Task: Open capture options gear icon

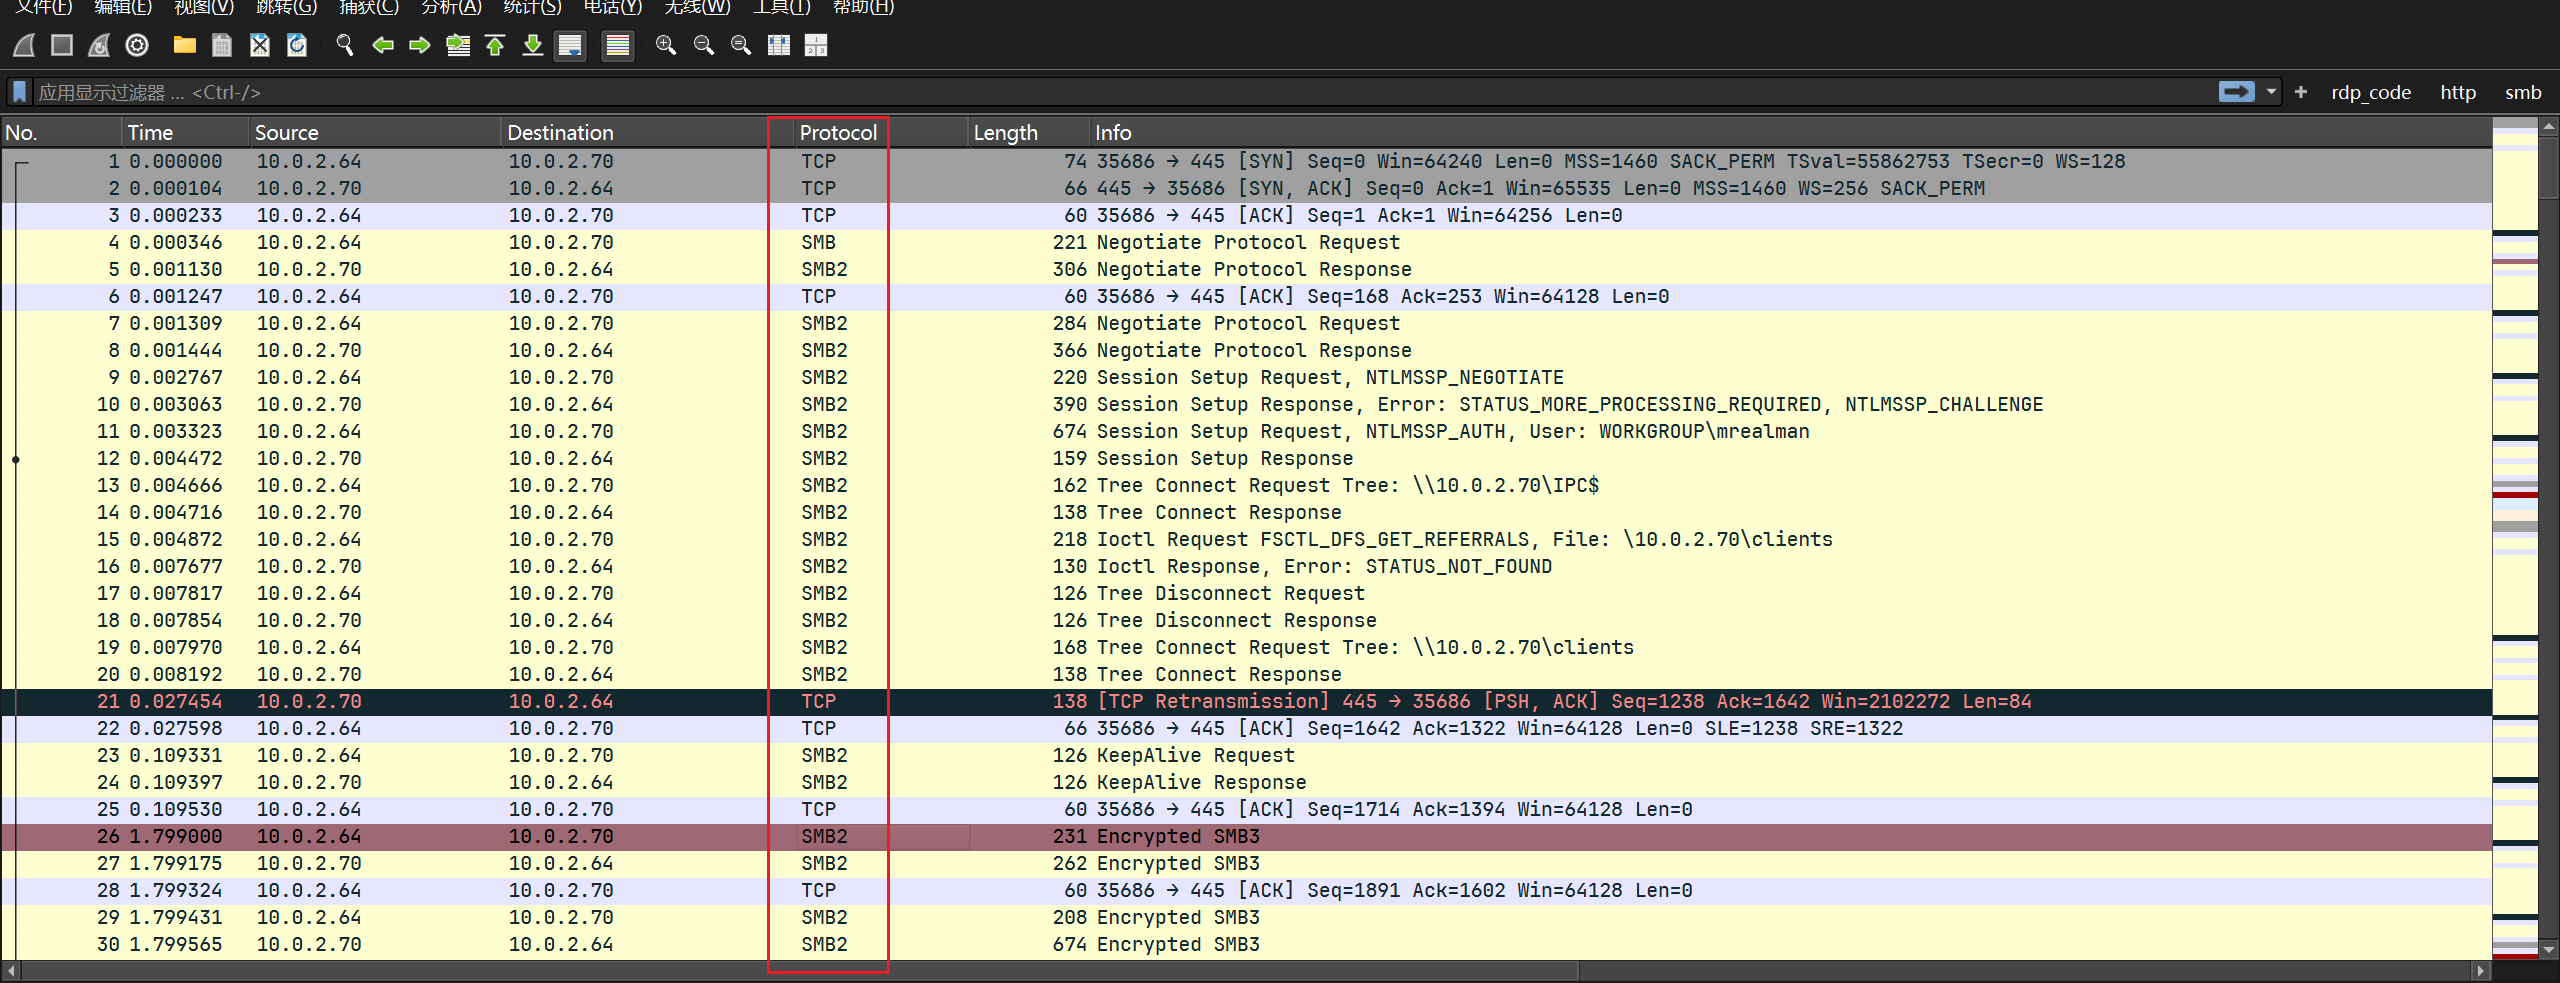Action: [137, 45]
